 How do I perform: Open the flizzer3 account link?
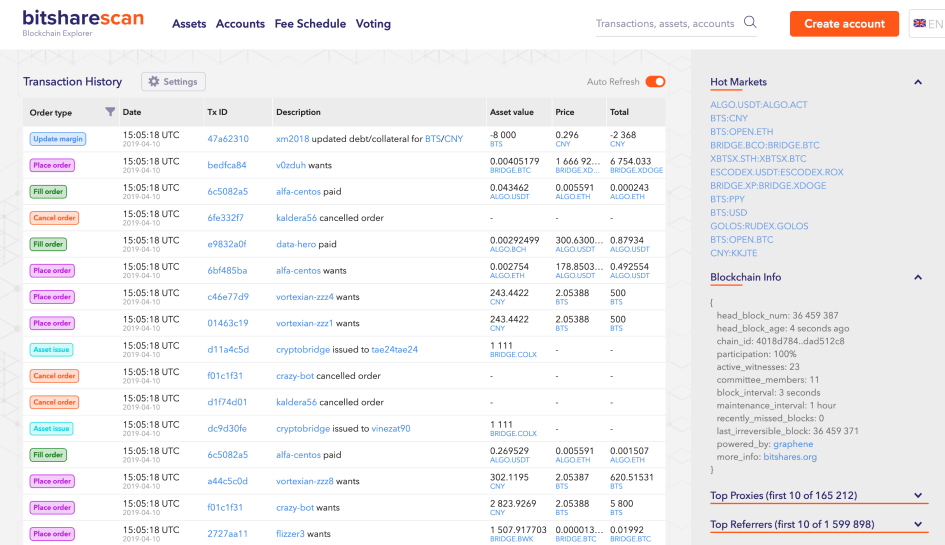tap(290, 534)
